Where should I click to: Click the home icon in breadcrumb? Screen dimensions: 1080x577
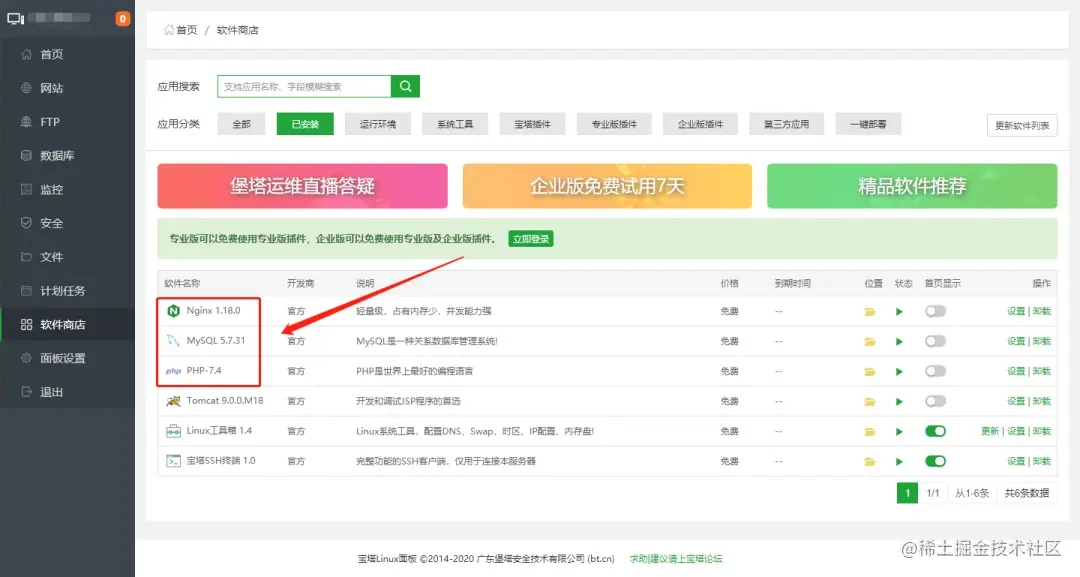tap(169, 30)
